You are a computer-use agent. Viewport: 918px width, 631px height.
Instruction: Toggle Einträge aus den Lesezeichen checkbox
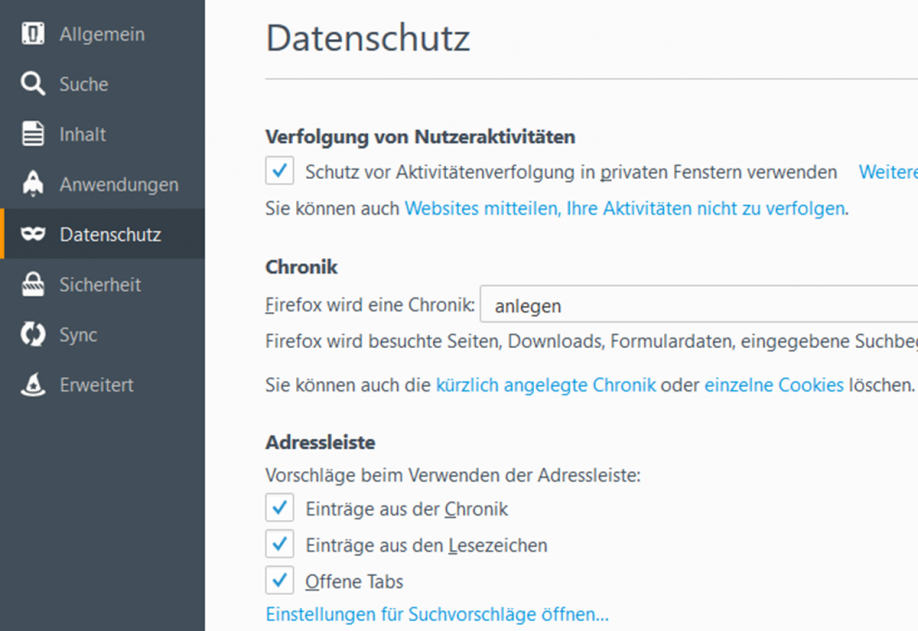point(279,545)
